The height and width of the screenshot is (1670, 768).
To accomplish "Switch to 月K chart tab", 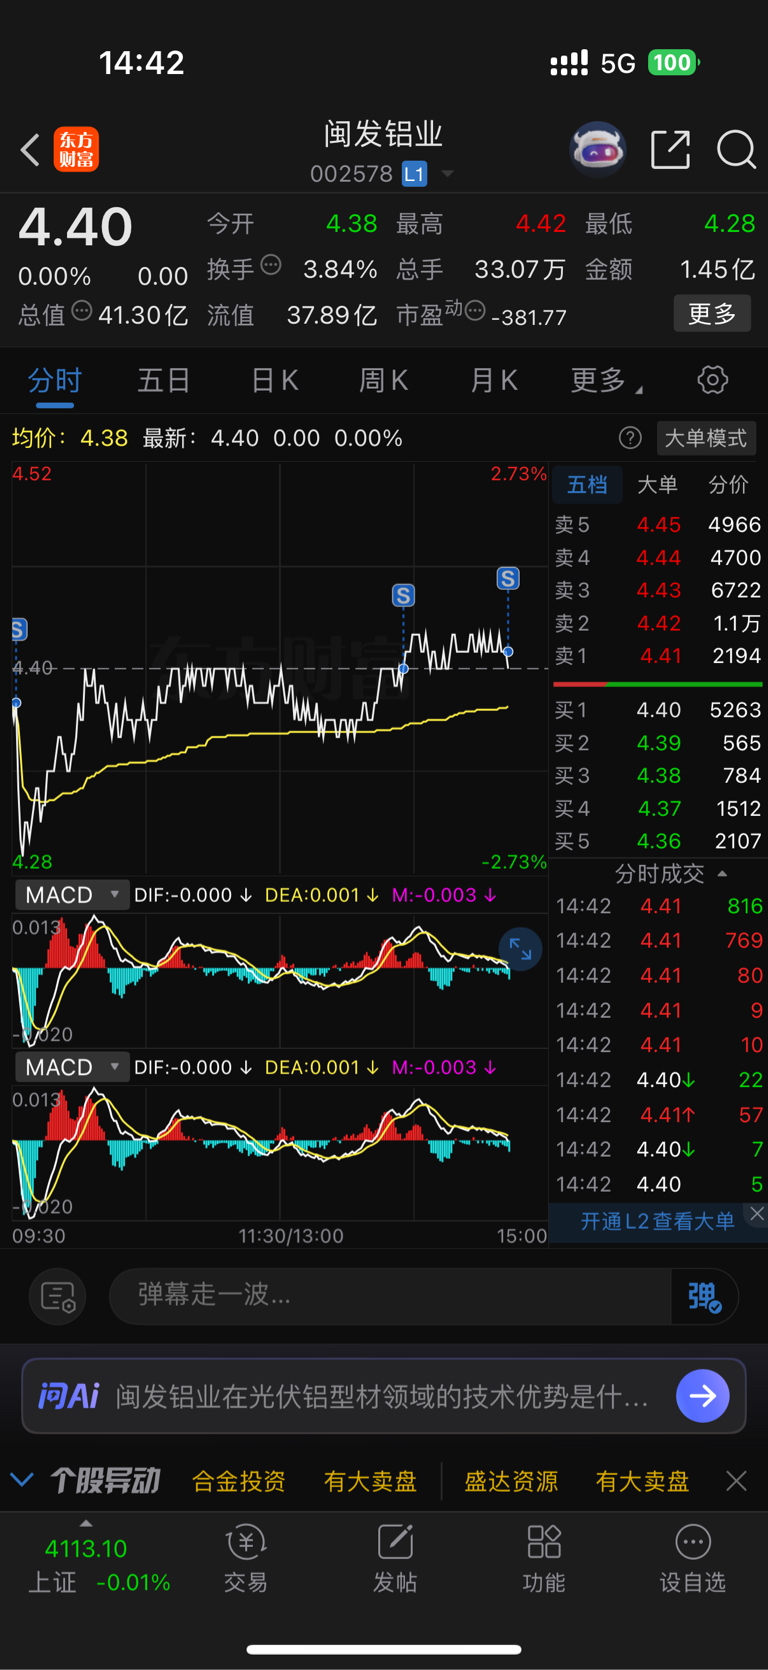I will [x=494, y=381].
